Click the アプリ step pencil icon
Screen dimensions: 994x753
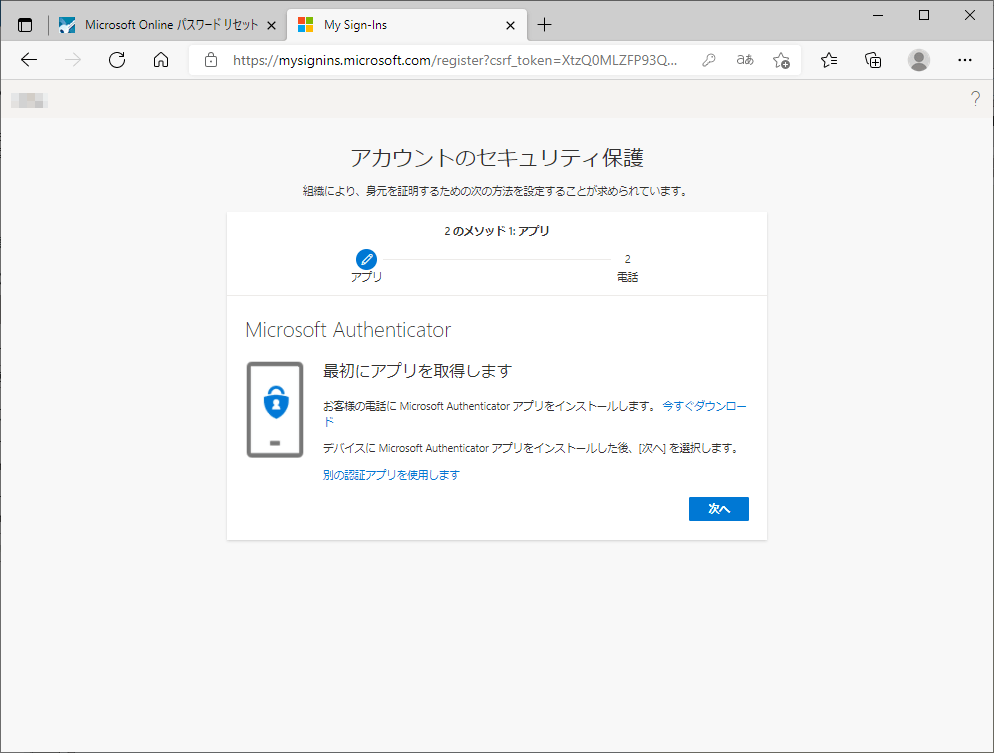click(366, 259)
